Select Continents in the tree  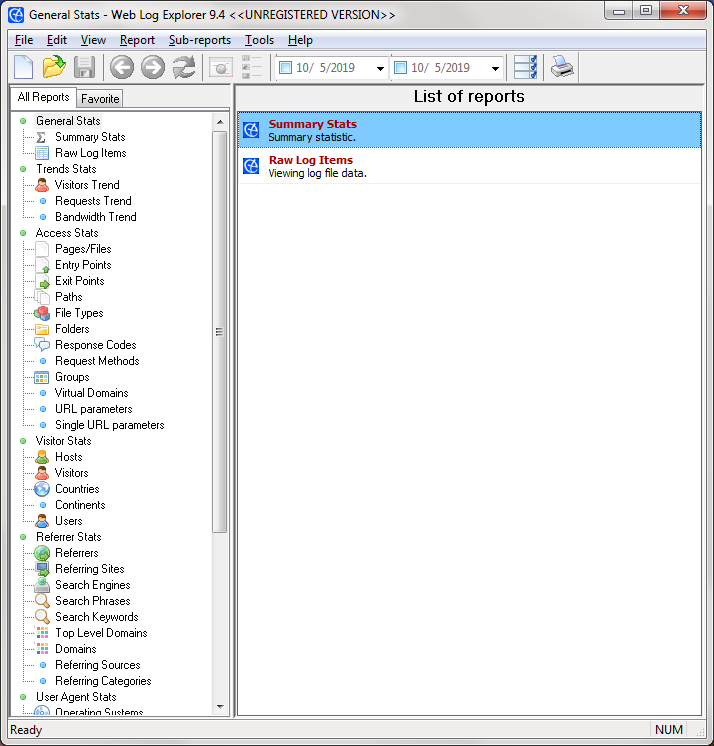[x=80, y=505]
